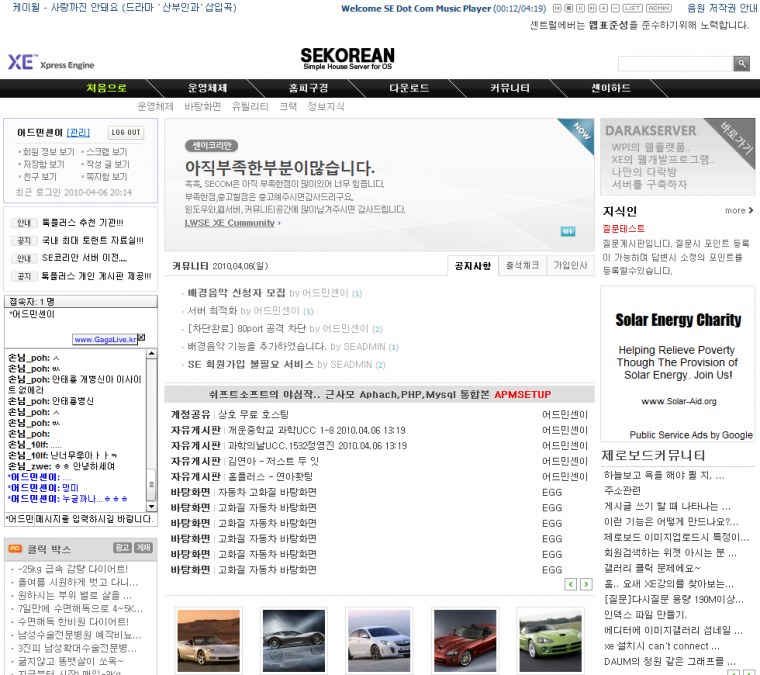The height and width of the screenshot is (675, 760).
Task: Skip to previous track in music player
Action: point(557,8)
